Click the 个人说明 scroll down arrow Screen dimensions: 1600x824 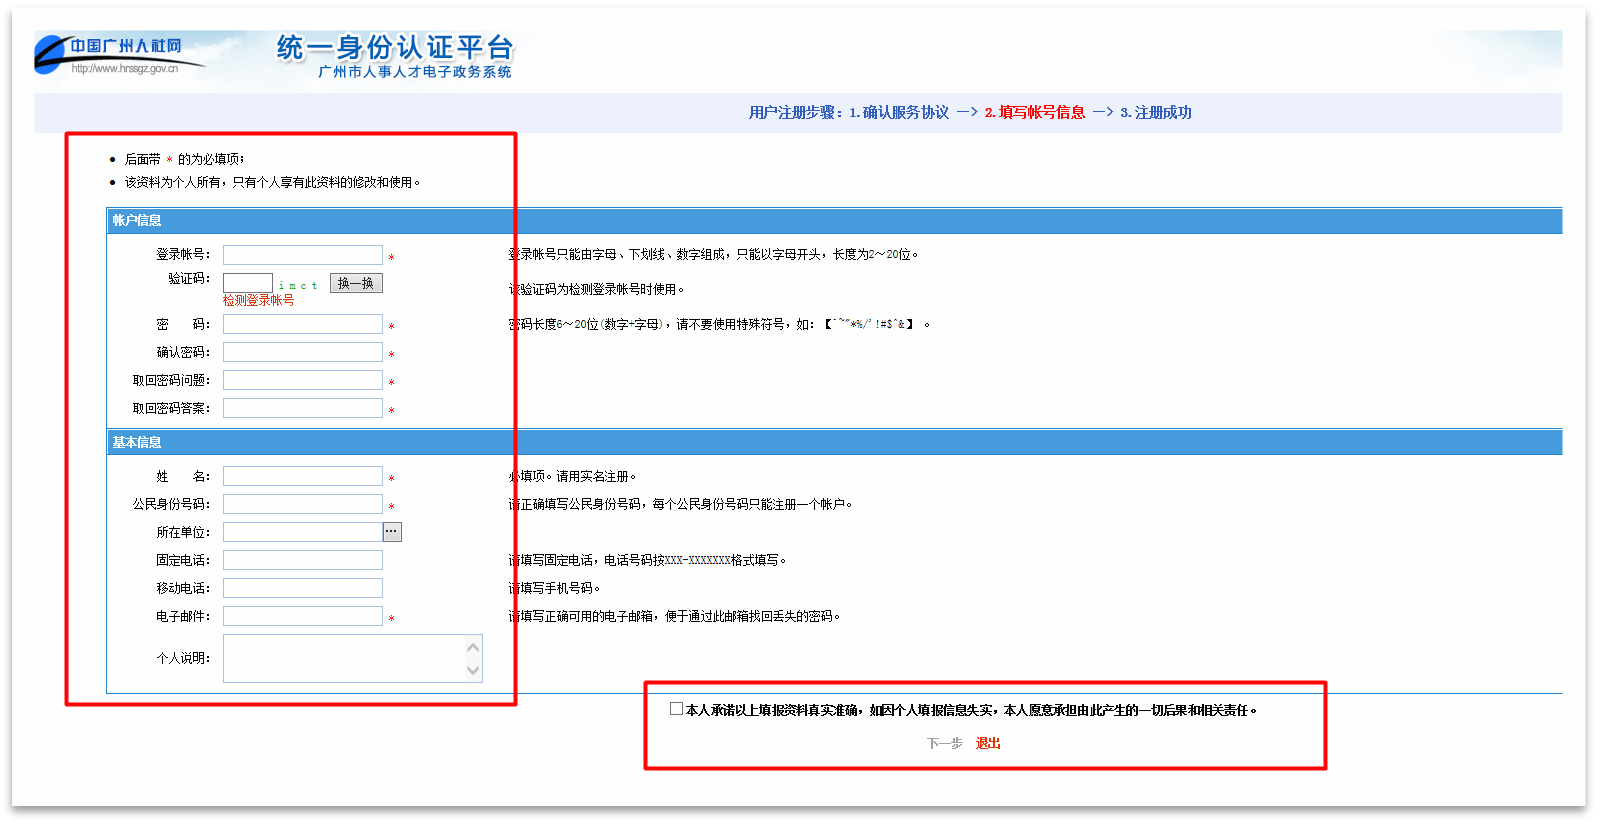(473, 670)
